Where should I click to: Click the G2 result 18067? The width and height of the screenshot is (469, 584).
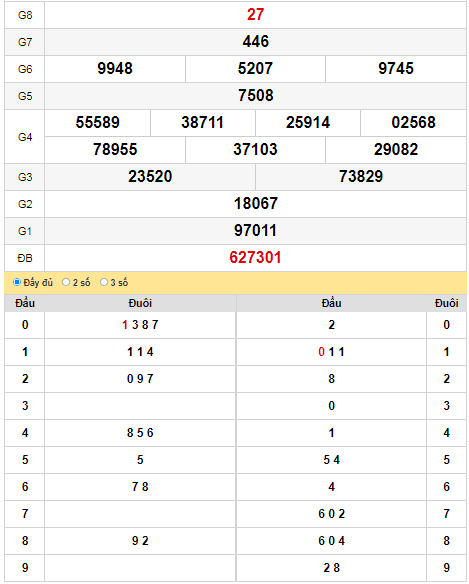pyautogui.click(x=256, y=203)
